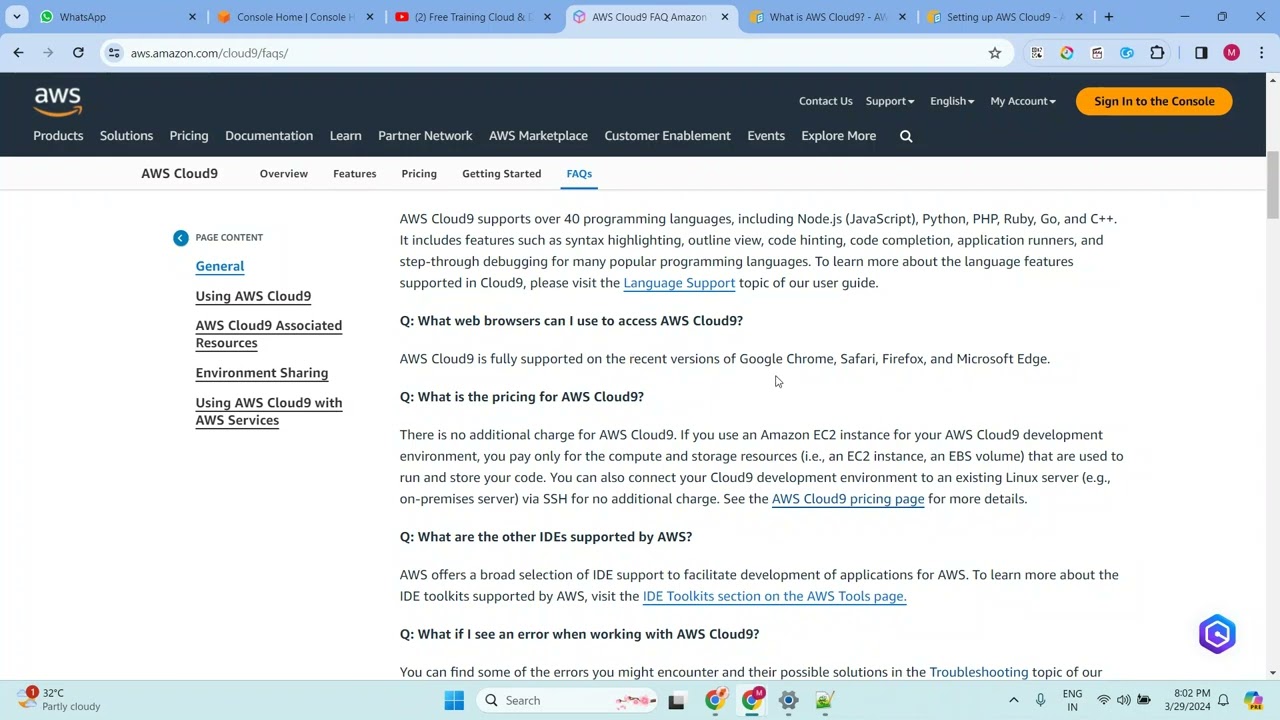
Task: Expand the tab search dropdown
Action: [x=17, y=17]
